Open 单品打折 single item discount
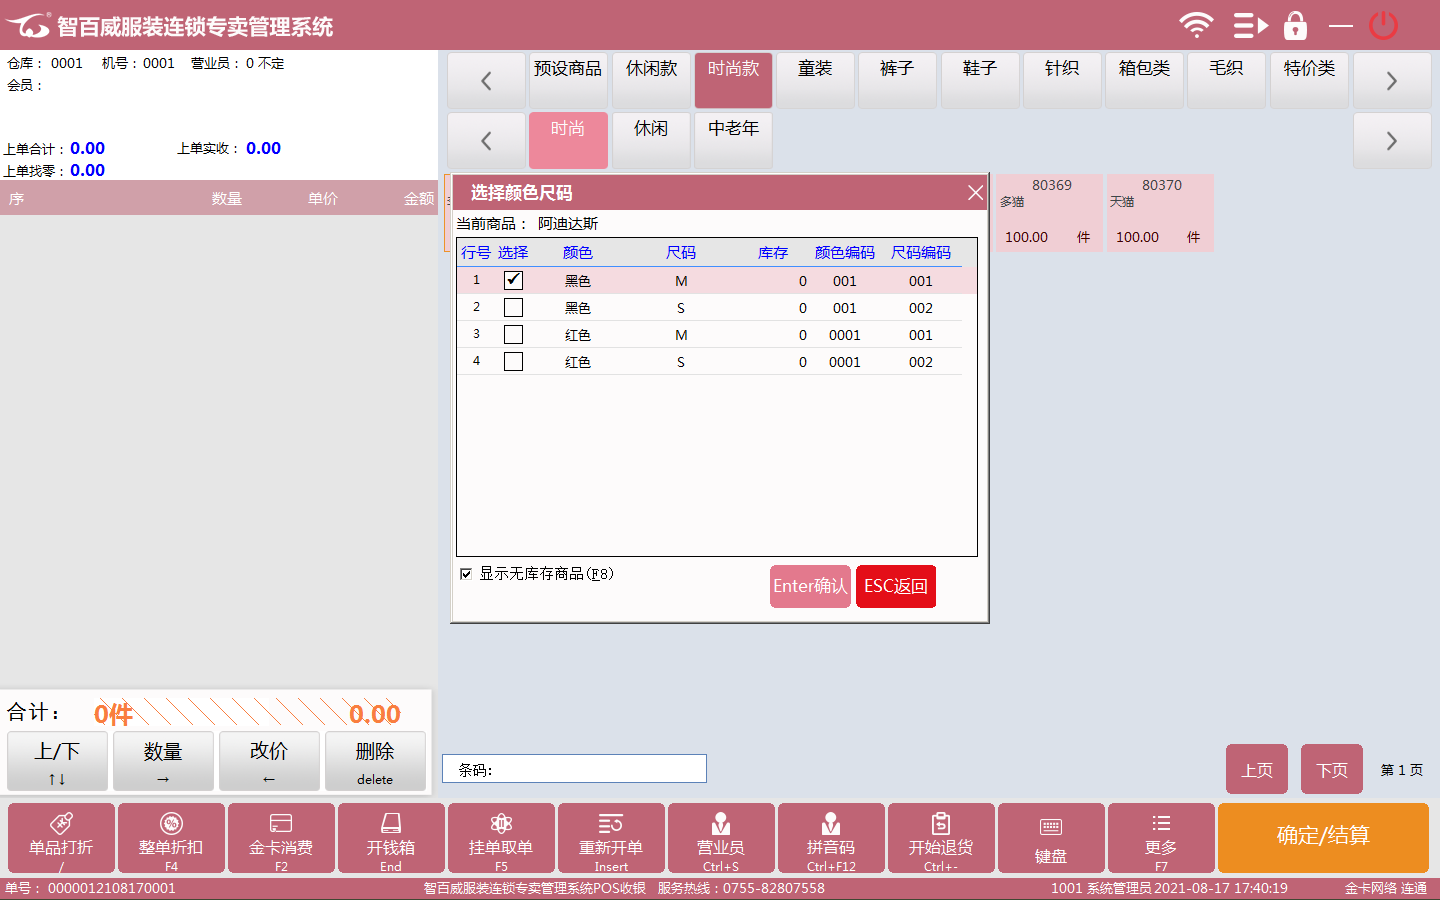Image resolution: width=1440 pixels, height=900 pixels. tap(61, 838)
